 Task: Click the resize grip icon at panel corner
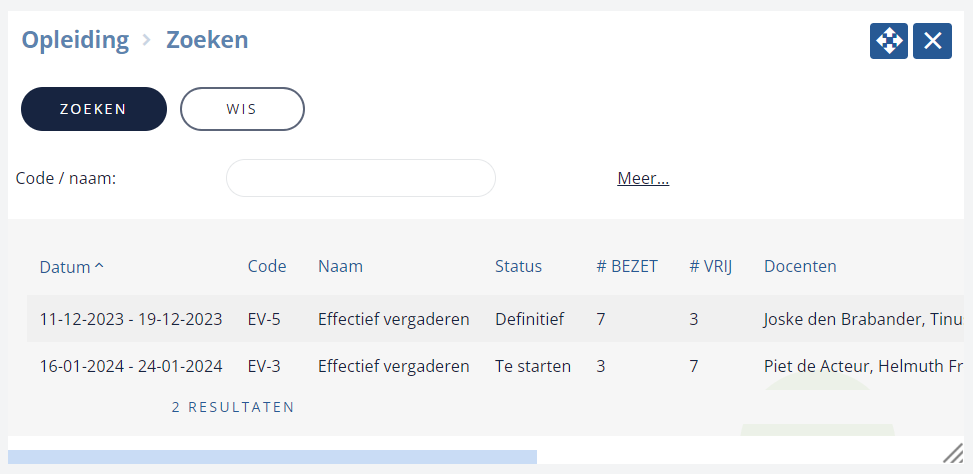(x=953, y=453)
